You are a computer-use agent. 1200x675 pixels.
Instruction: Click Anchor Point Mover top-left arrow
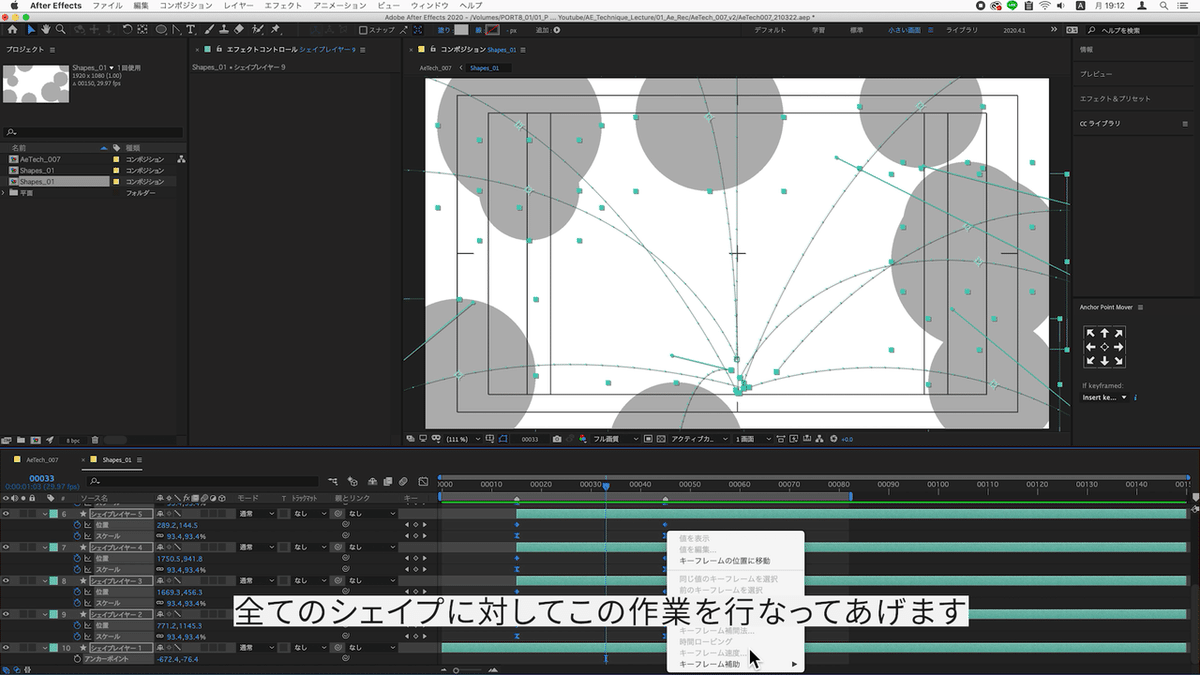(1091, 333)
